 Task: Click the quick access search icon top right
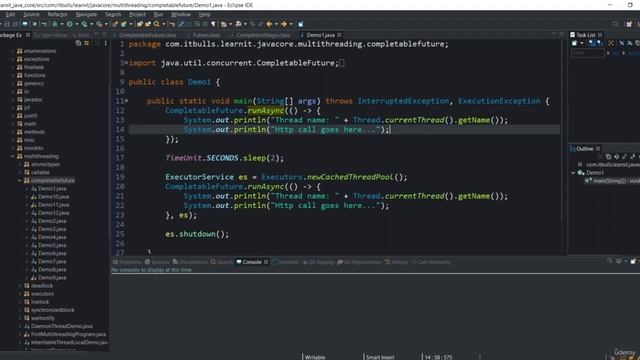click(x=616, y=24)
